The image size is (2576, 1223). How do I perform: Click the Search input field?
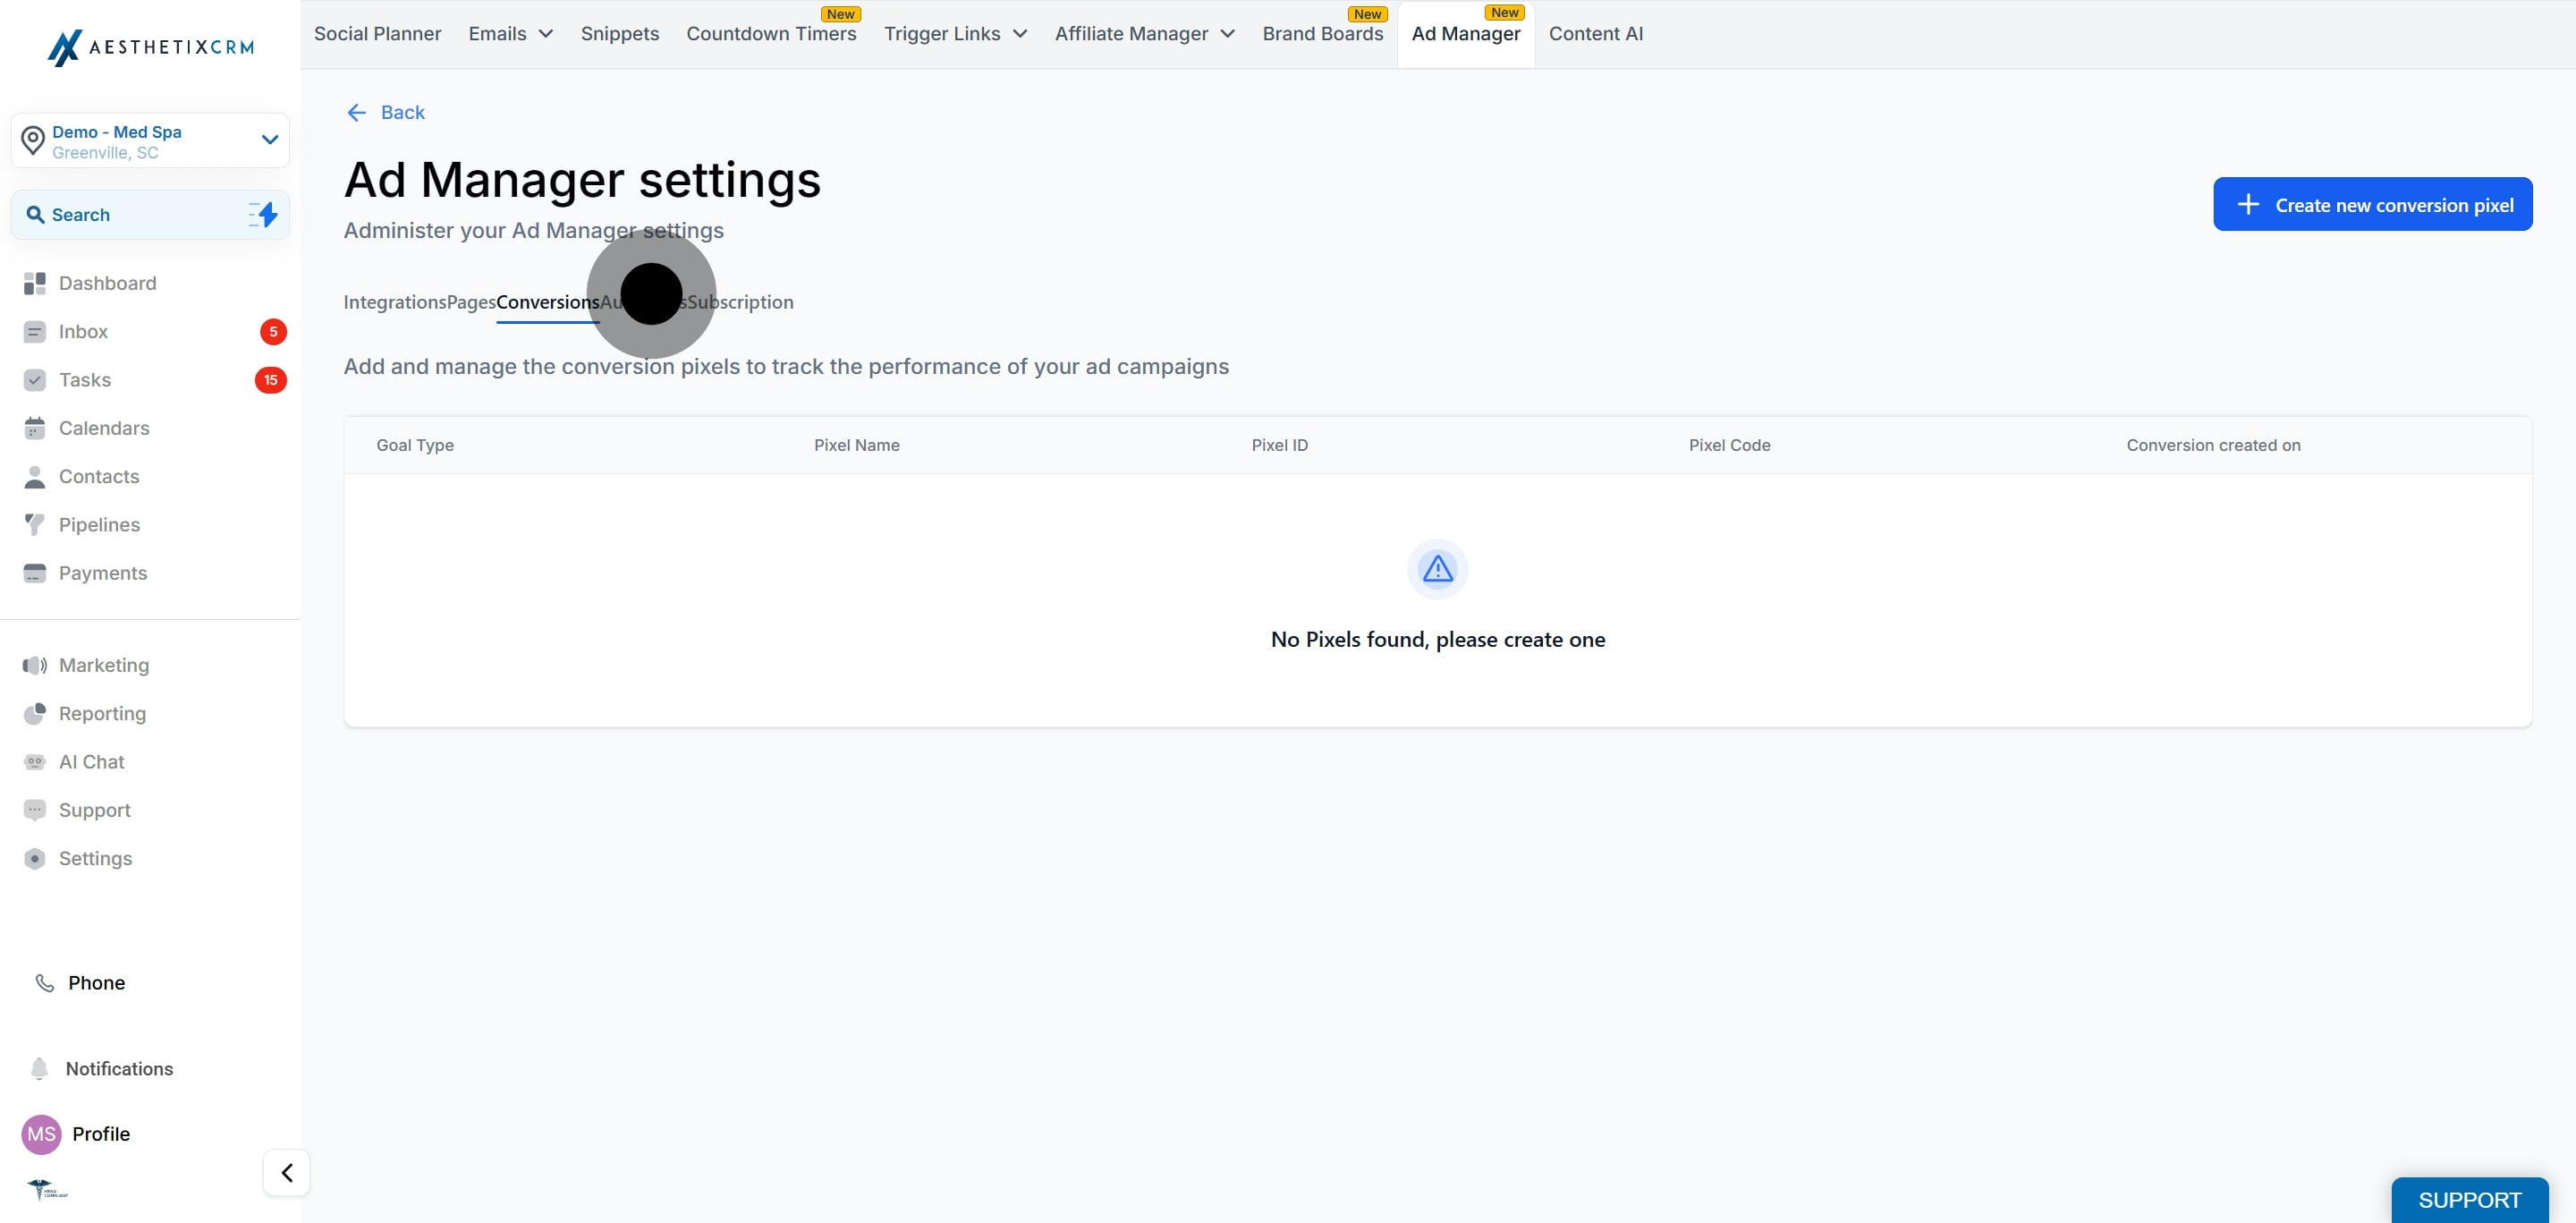pyautogui.click(x=130, y=215)
